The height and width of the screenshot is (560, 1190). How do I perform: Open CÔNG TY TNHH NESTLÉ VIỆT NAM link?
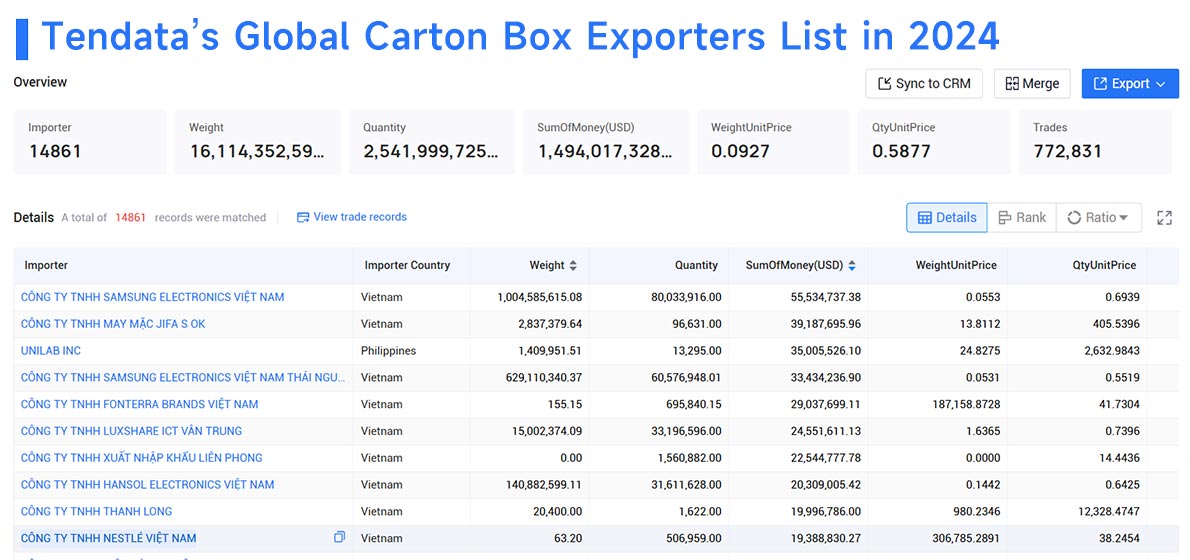(x=109, y=538)
